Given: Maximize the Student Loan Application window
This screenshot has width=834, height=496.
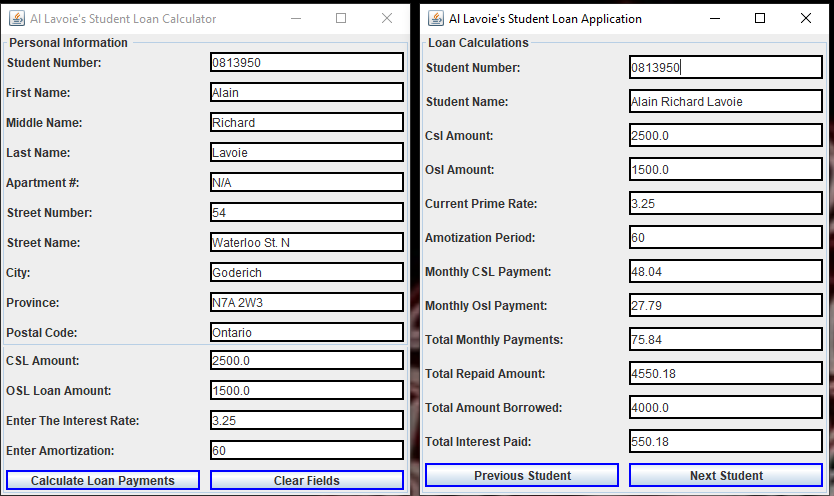Looking at the screenshot, I should tap(760, 19).
